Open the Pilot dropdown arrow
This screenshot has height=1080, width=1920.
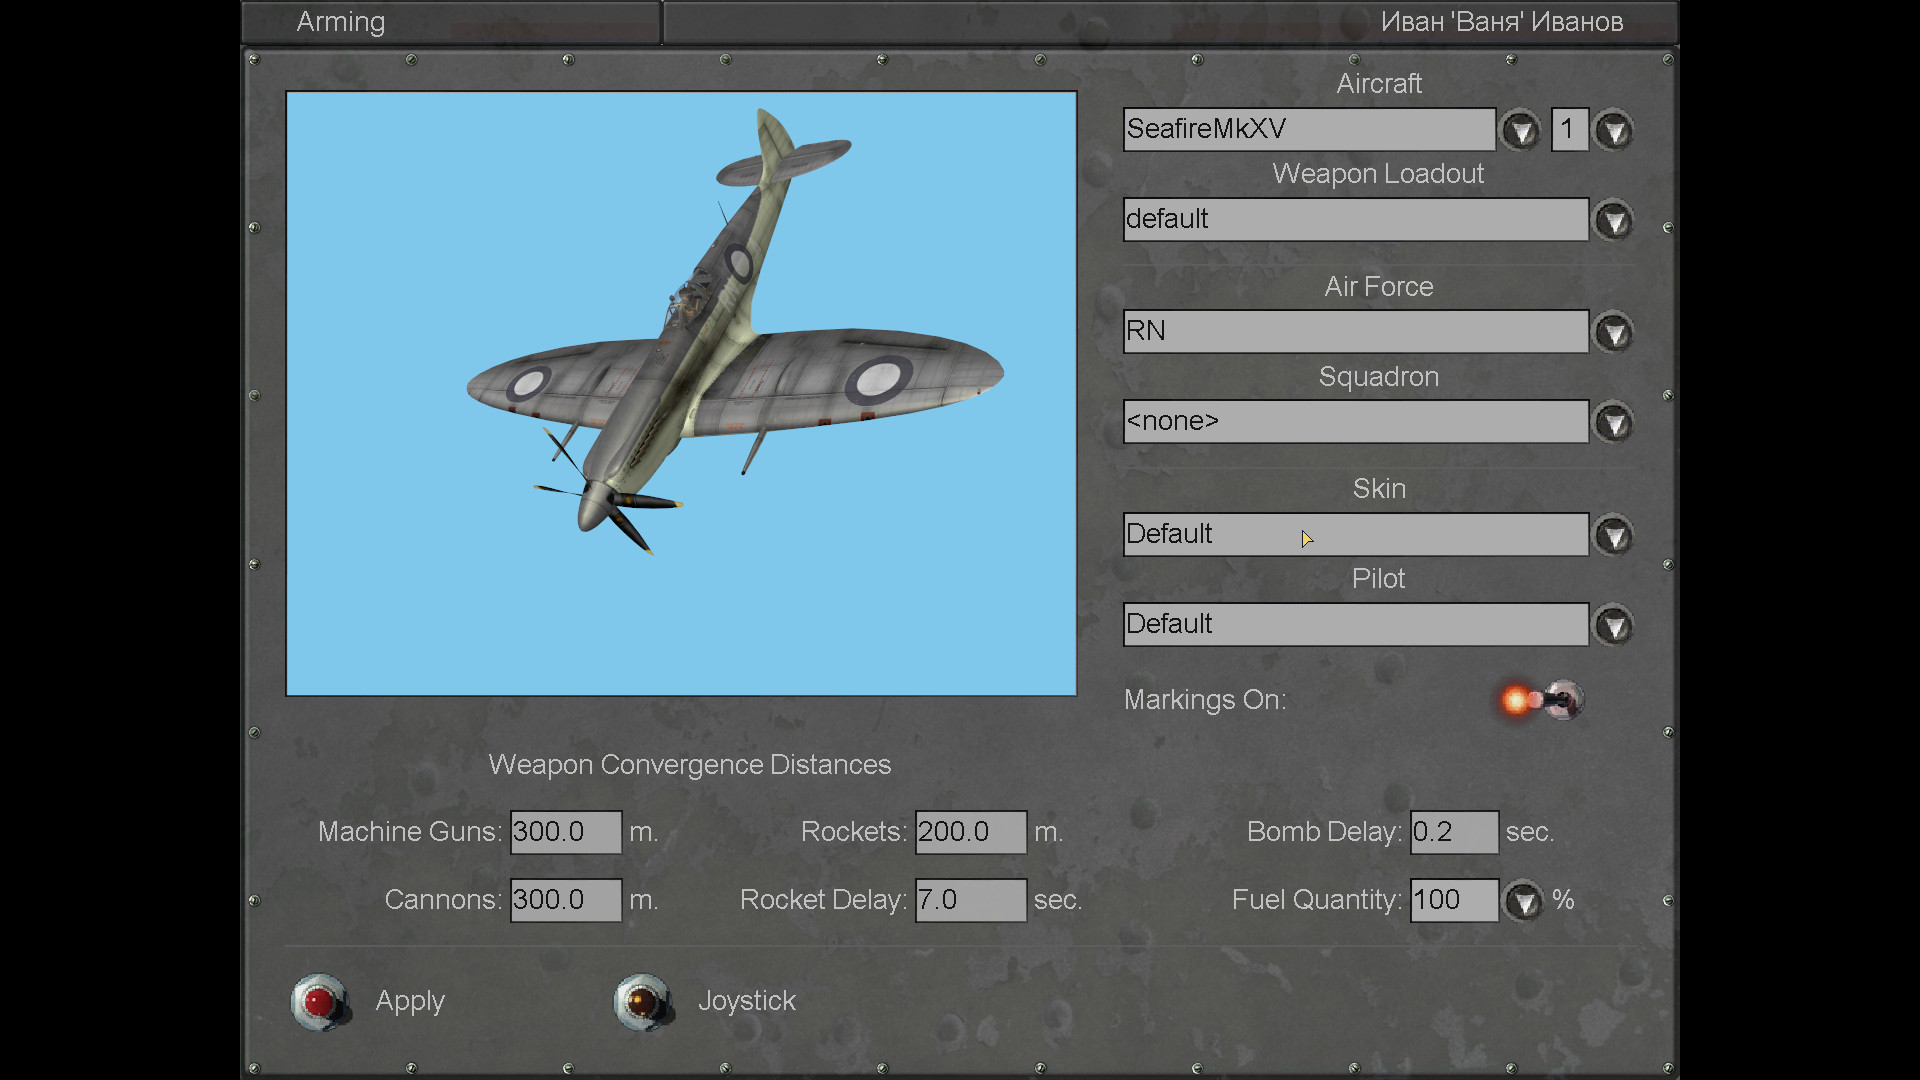tap(1613, 626)
